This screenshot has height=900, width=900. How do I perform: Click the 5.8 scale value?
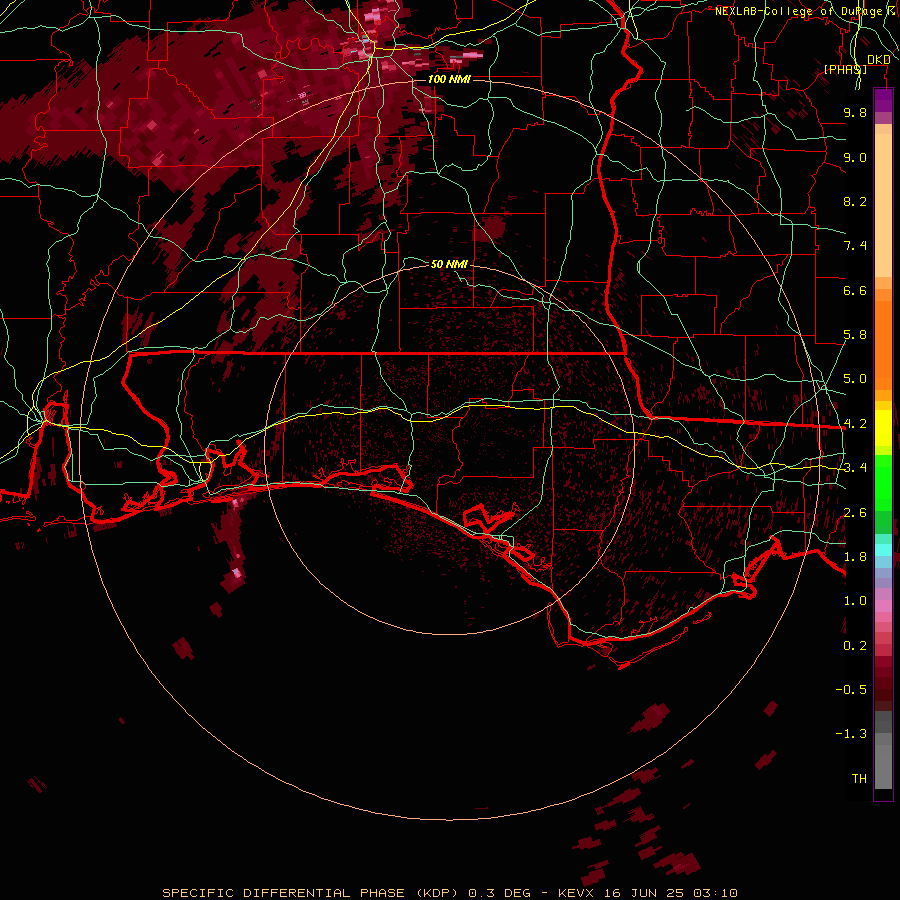point(855,335)
